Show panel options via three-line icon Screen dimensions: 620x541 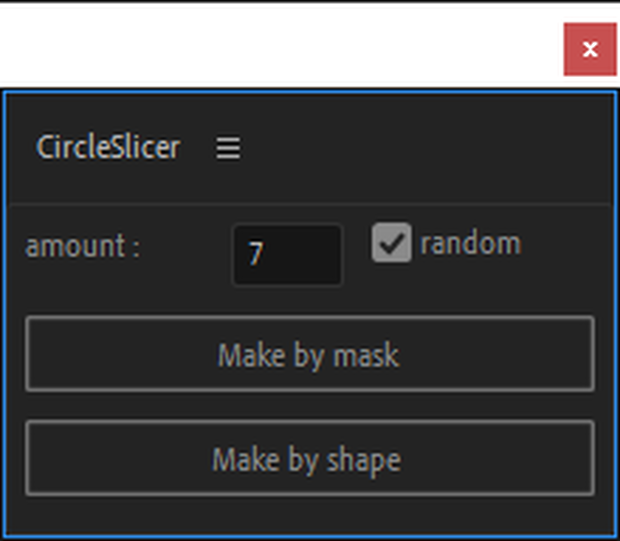(x=228, y=148)
